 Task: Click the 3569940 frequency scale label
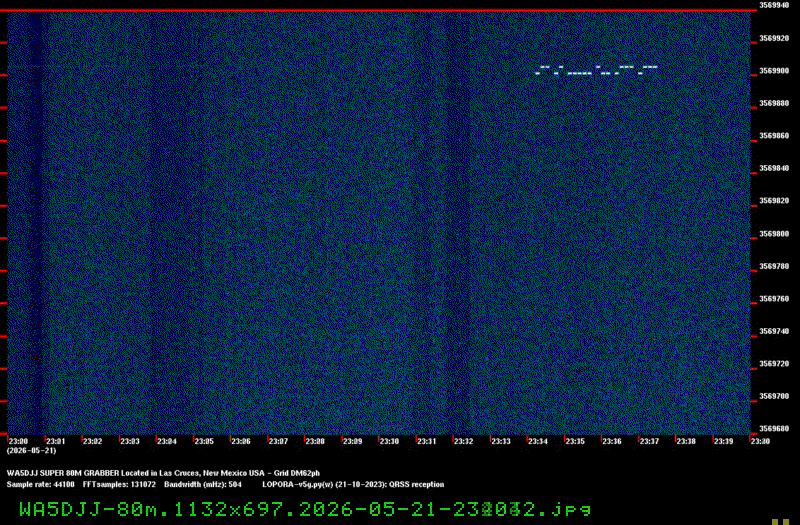[x=774, y=5]
